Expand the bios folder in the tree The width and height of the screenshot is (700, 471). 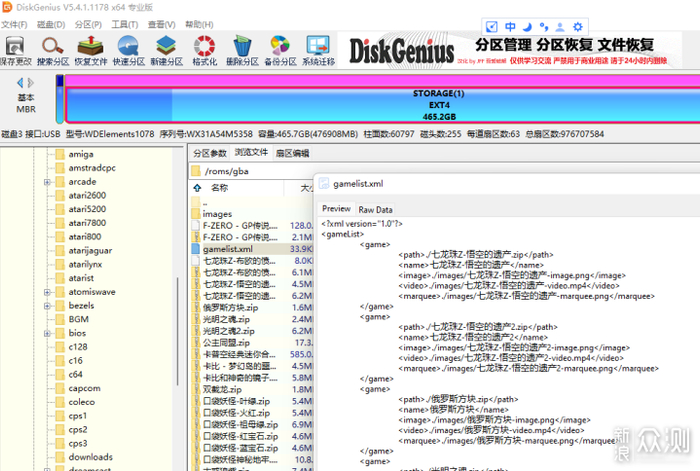pyautogui.click(x=47, y=332)
